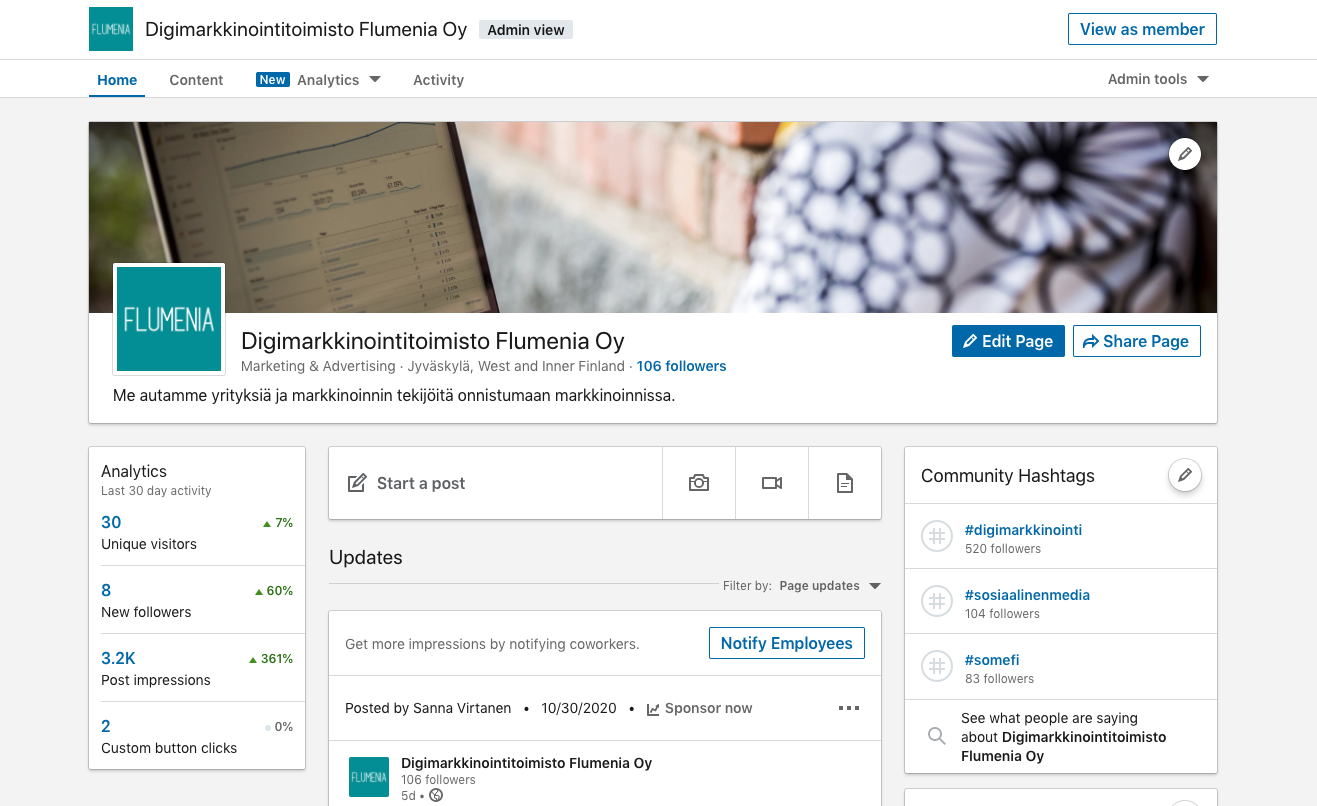The image size is (1317, 806).
Task: Click the 7% unique visitors change
Action: point(278,523)
